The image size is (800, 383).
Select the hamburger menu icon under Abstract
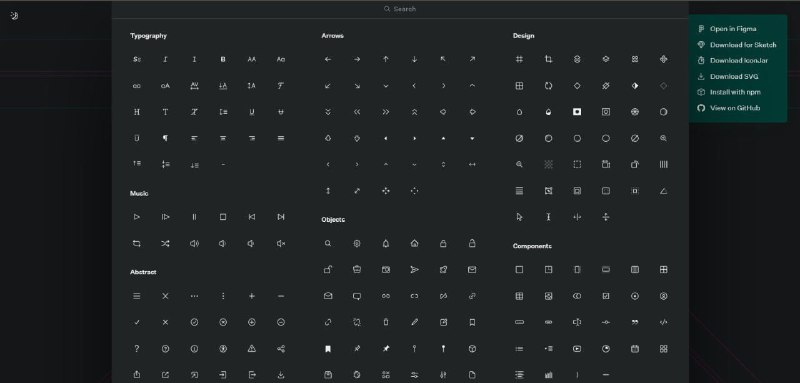(x=137, y=296)
